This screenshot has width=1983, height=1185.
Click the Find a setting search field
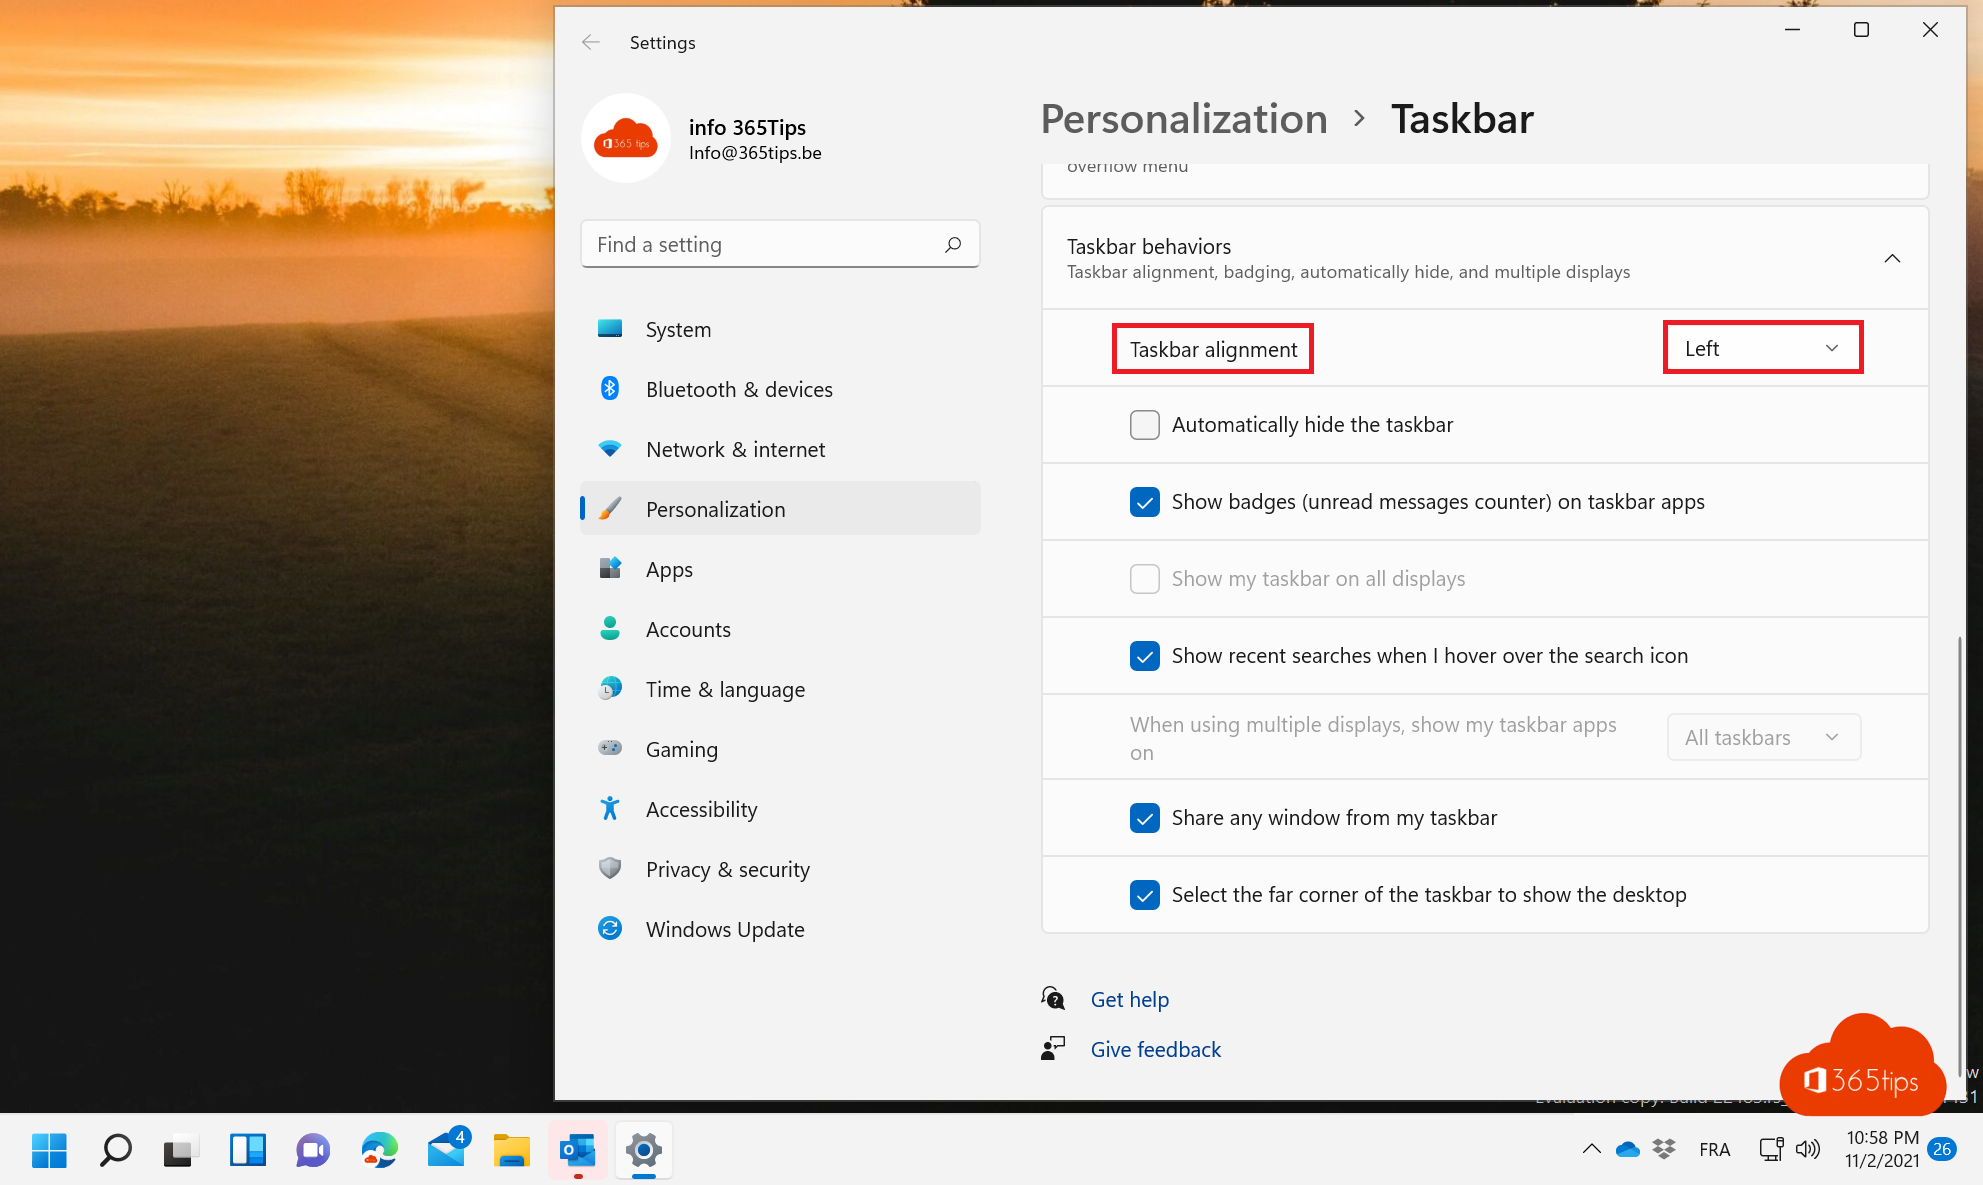[779, 244]
